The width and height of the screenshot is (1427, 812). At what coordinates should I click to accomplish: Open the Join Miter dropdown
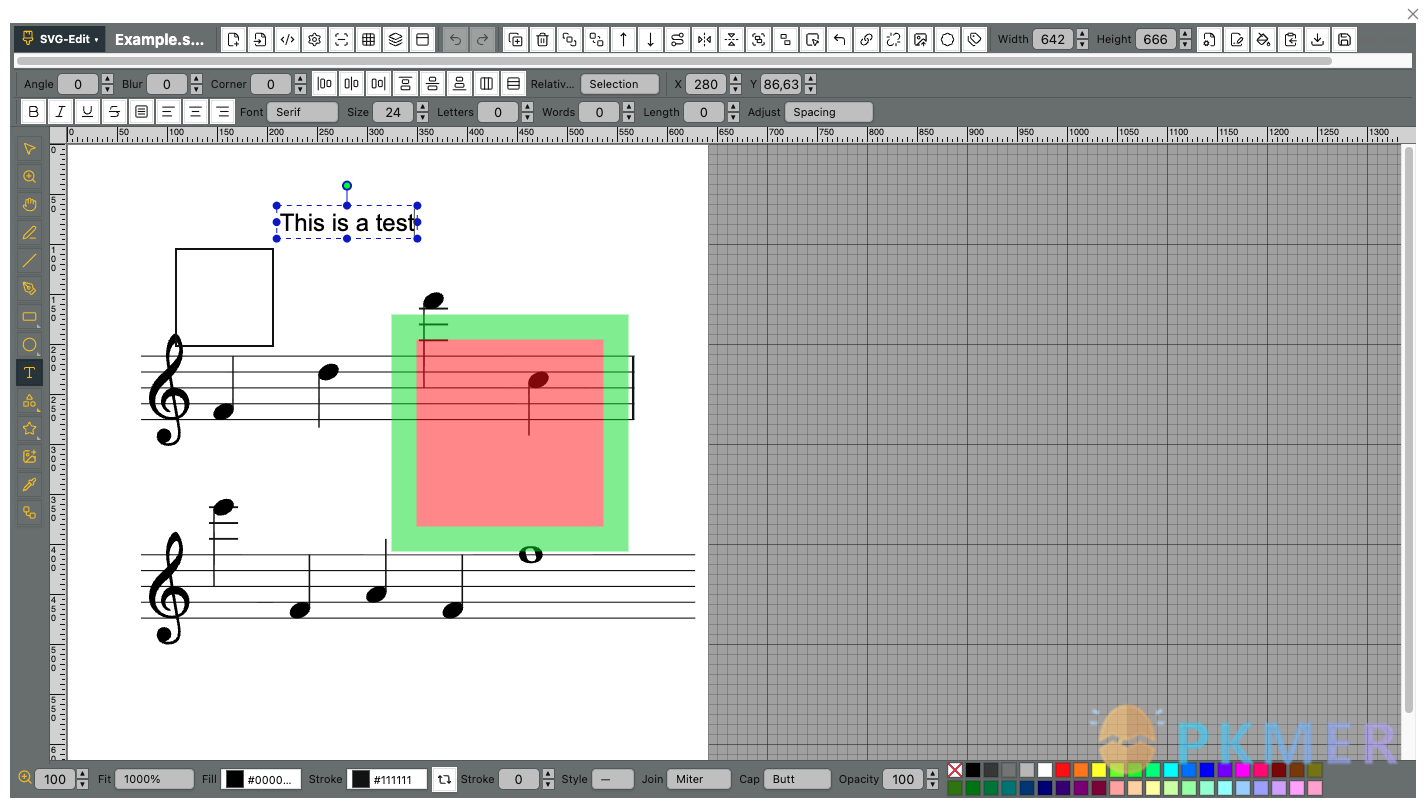coord(699,779)
